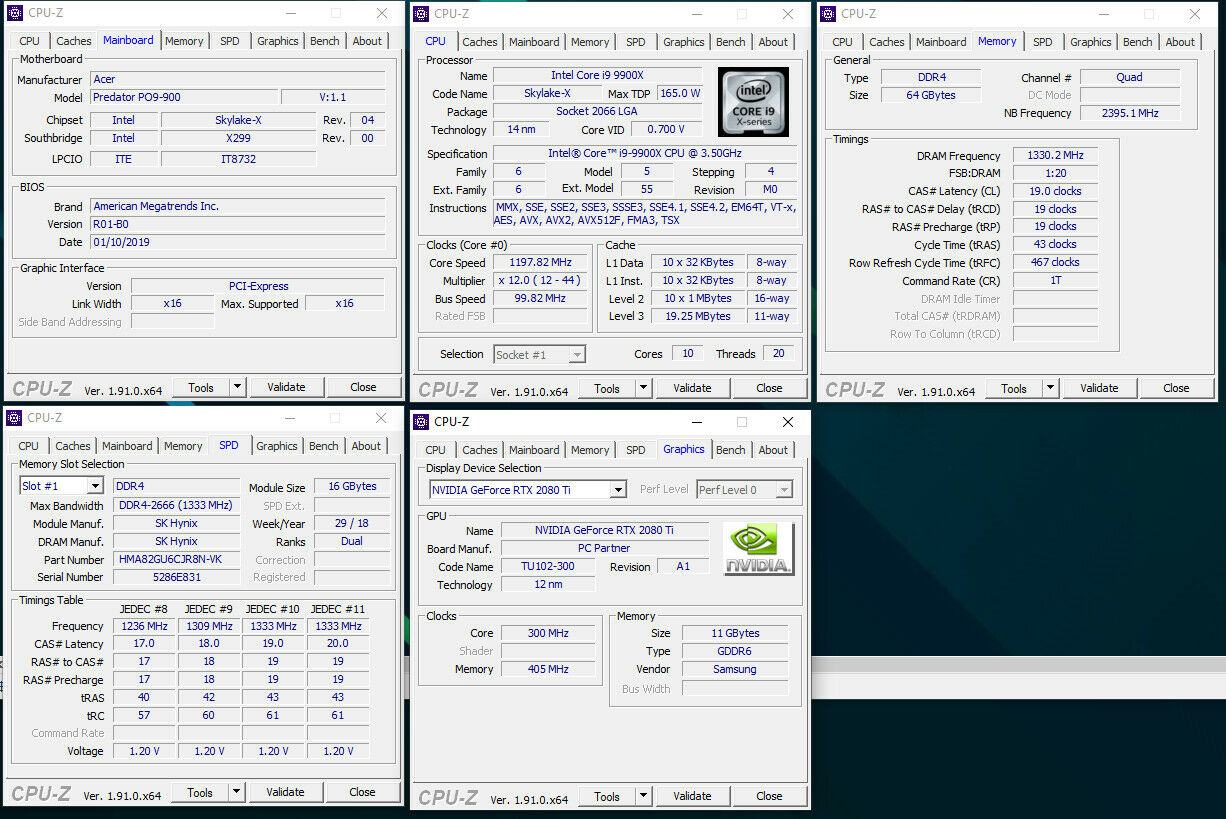Open the NVIDIA GeForce RTX 2080 Ti device dropdown
The image size is (1226, 819).
click(618, 490)
